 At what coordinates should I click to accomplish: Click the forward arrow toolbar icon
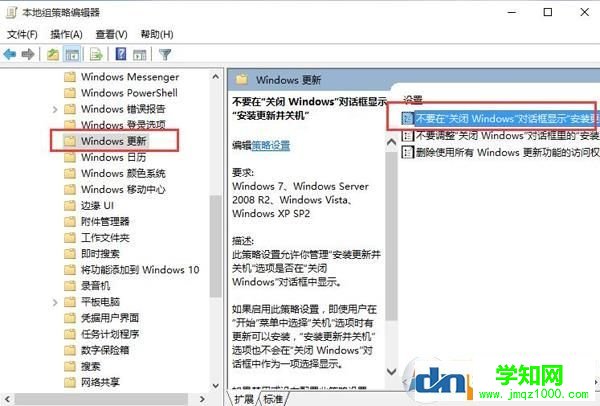point(28,54)
